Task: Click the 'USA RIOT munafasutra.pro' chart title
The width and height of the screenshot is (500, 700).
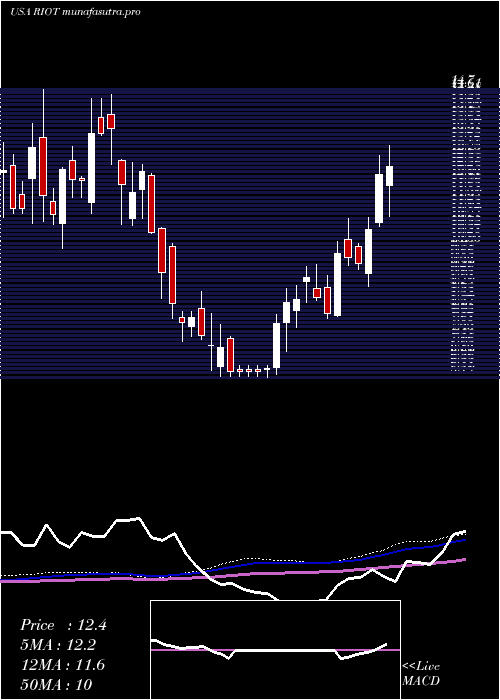Action: pos(75,12)
